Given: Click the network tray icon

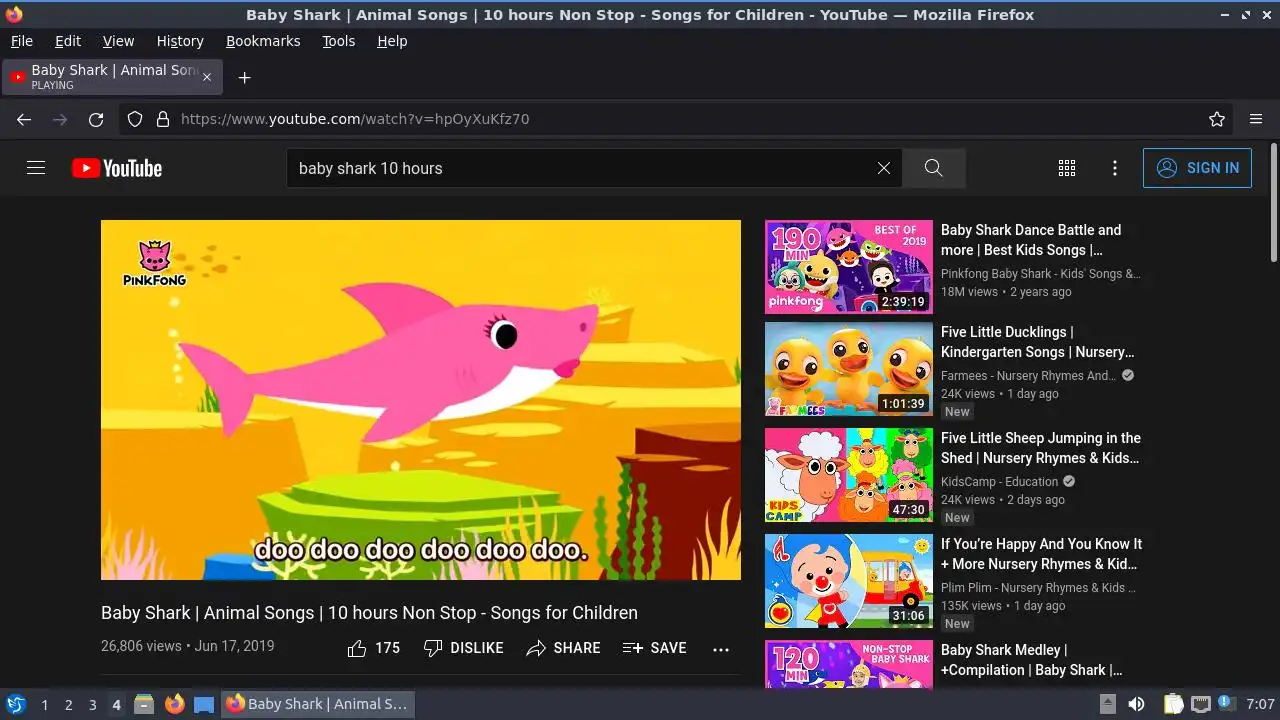Looking at the screenshot, I should click(x=1201, y=704).
